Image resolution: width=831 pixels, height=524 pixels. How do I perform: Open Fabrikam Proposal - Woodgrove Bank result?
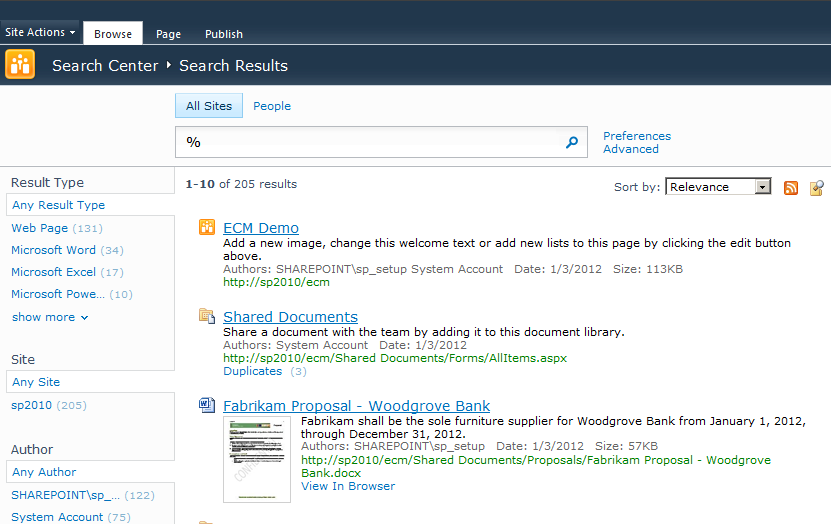tap(357, 406)
